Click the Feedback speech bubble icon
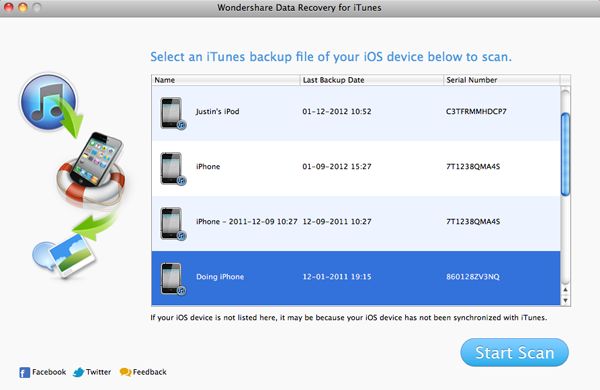 (125, 372)
